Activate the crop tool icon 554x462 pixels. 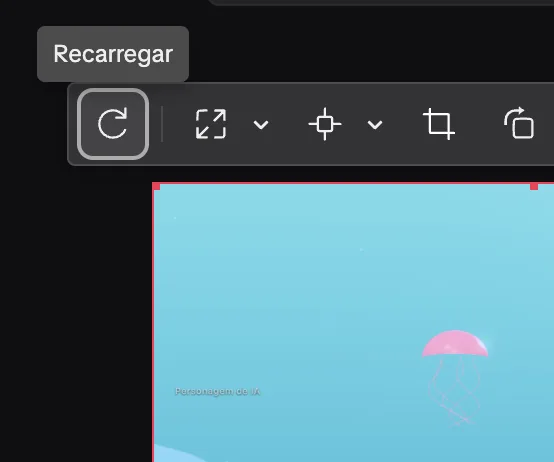click(439, 124)
